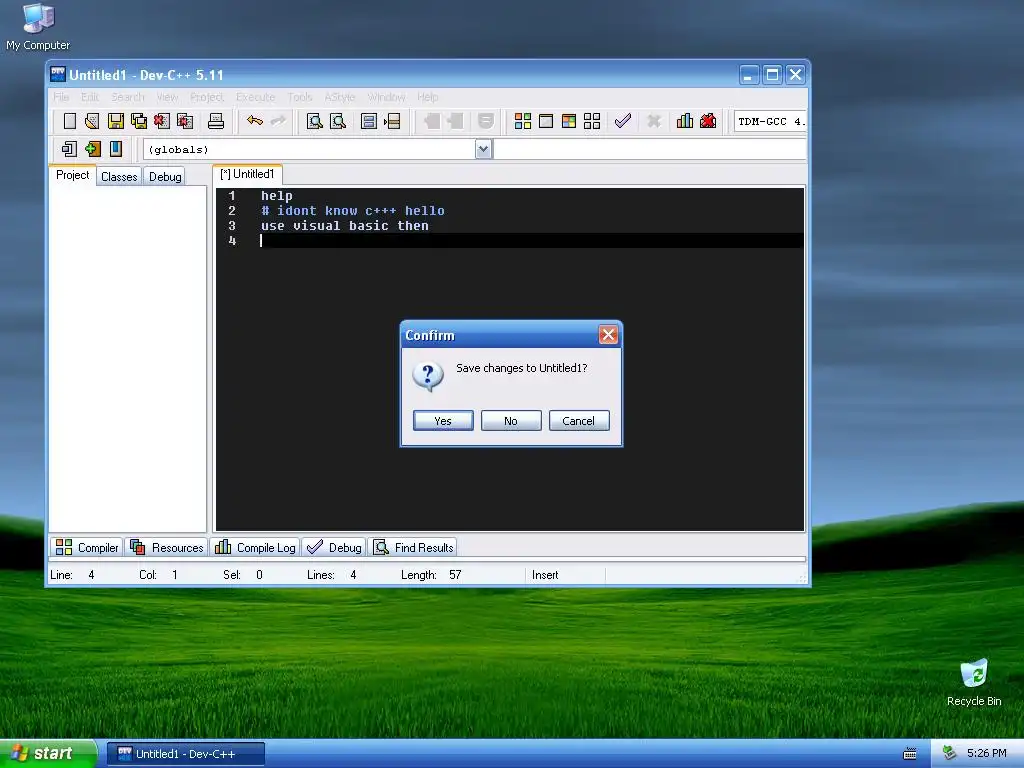This screenshot has height=768, width=1024.
Task: Open the Compile Log bottom tab
Action: click(x=255, y=547)
